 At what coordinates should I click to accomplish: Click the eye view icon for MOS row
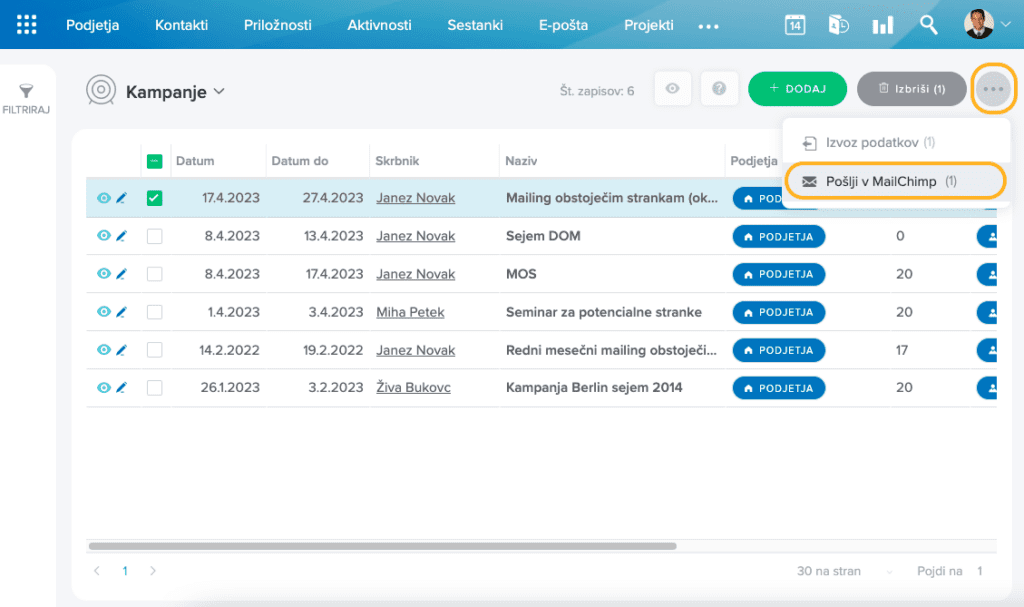point(103,274)
